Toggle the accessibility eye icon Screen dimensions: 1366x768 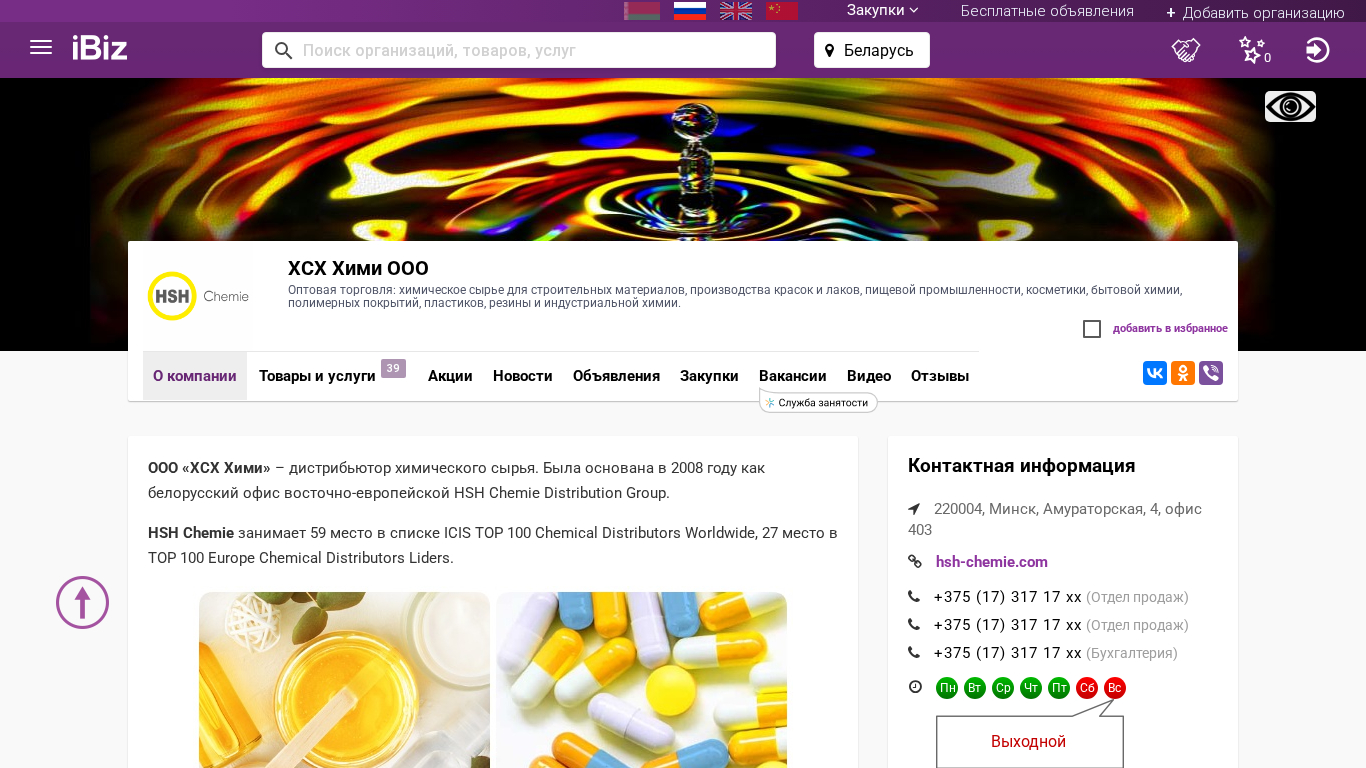click(x=1290, y=106)
